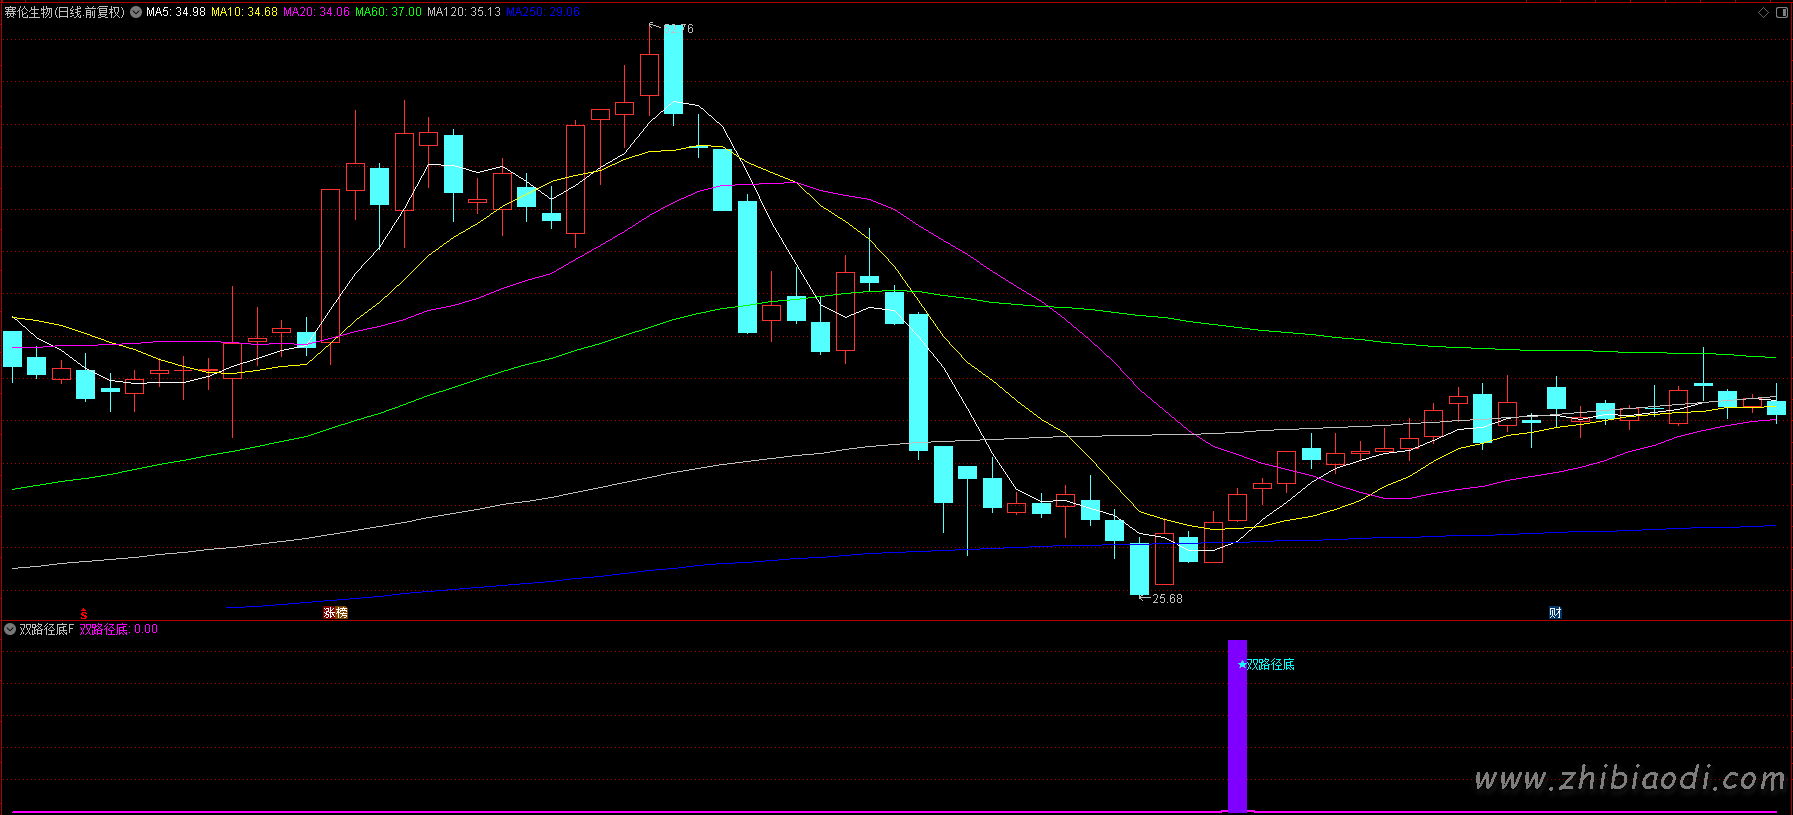Click the red S marker on the time axis
This screenshot has width=1793, height=815.
click(84, 613)
